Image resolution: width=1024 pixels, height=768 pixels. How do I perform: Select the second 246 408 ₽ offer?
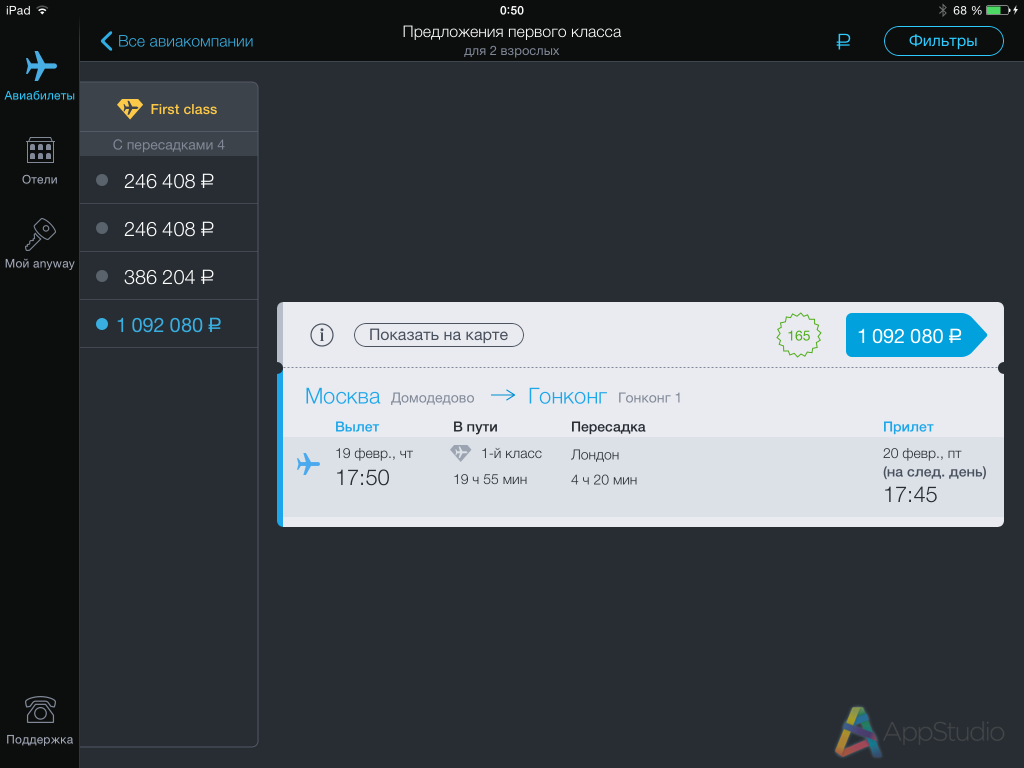pyautogui.click(x=168, y=229)
